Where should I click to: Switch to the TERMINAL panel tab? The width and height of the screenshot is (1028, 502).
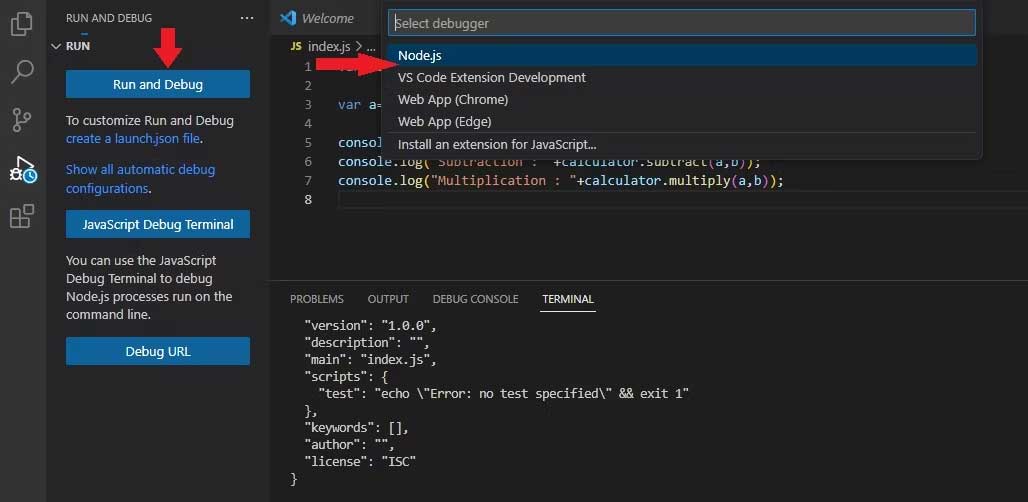[x=568, y=299]
